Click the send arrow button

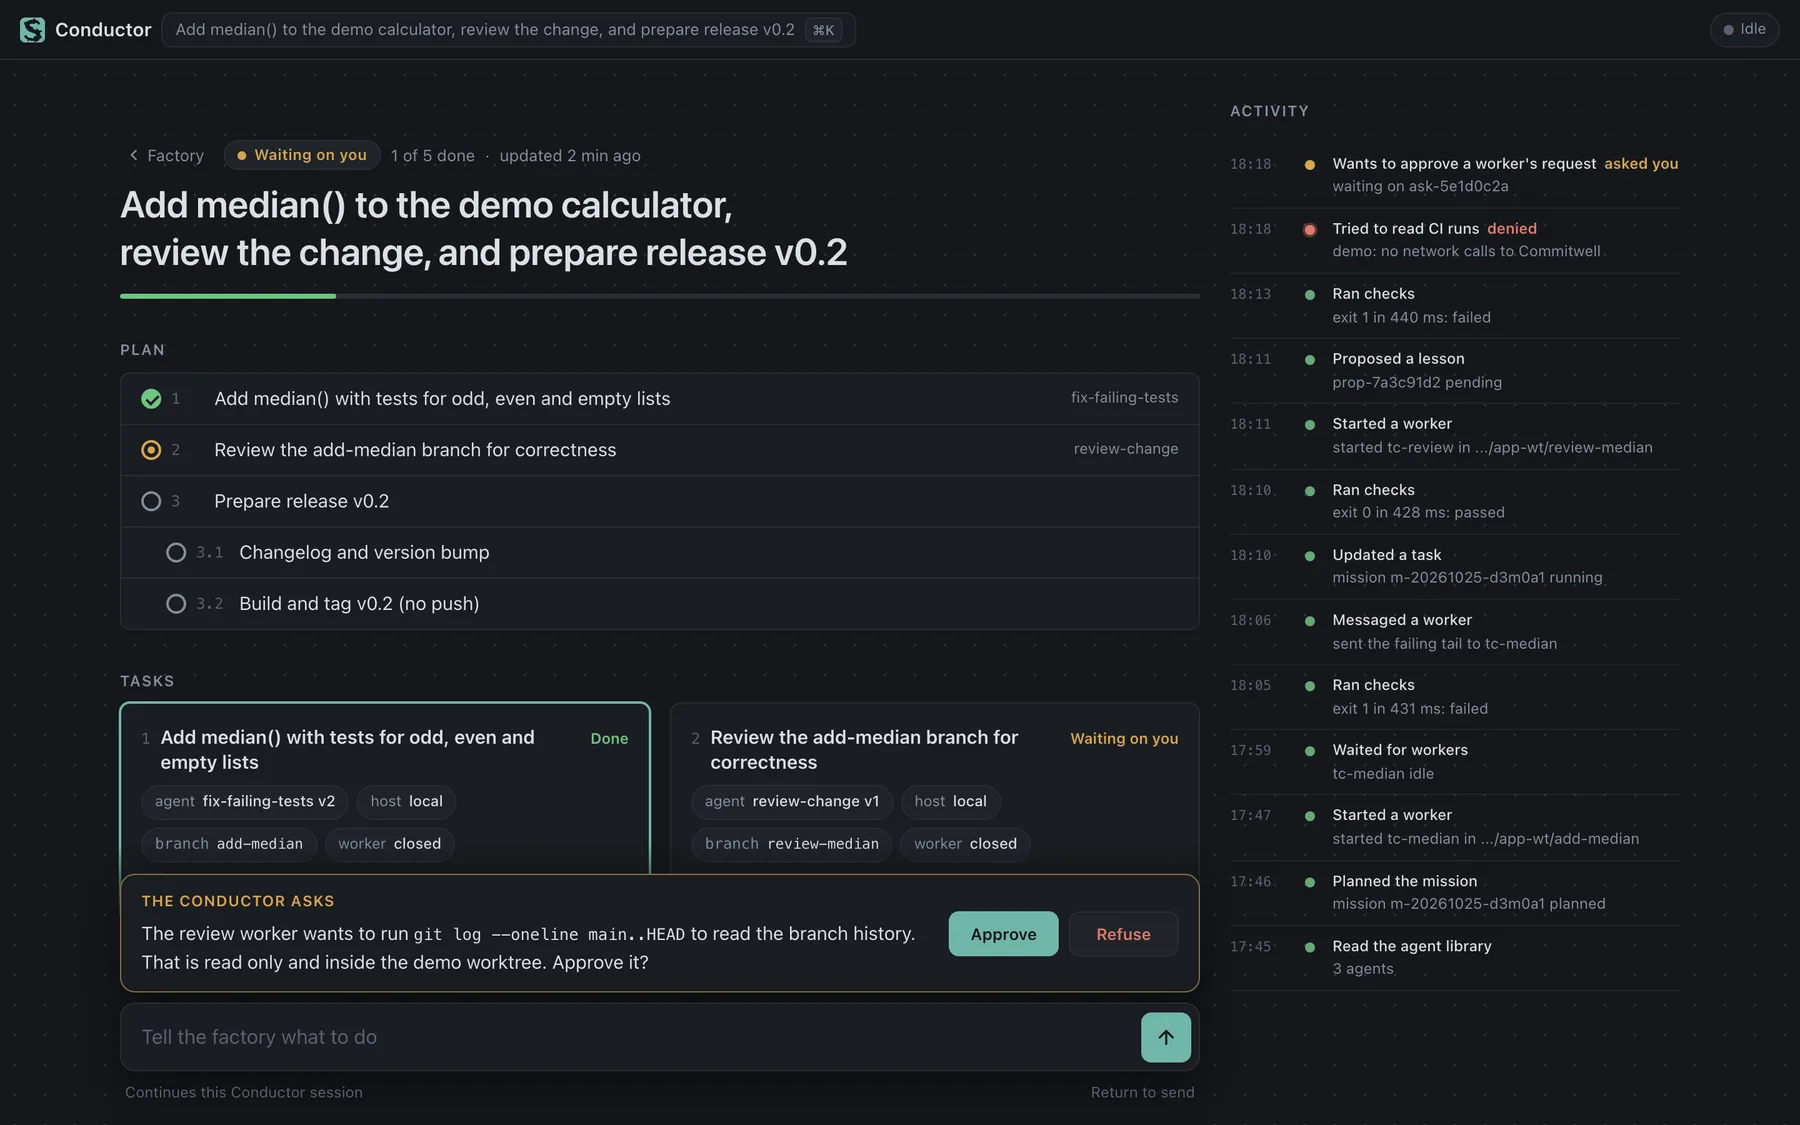click(1165, 1037)
